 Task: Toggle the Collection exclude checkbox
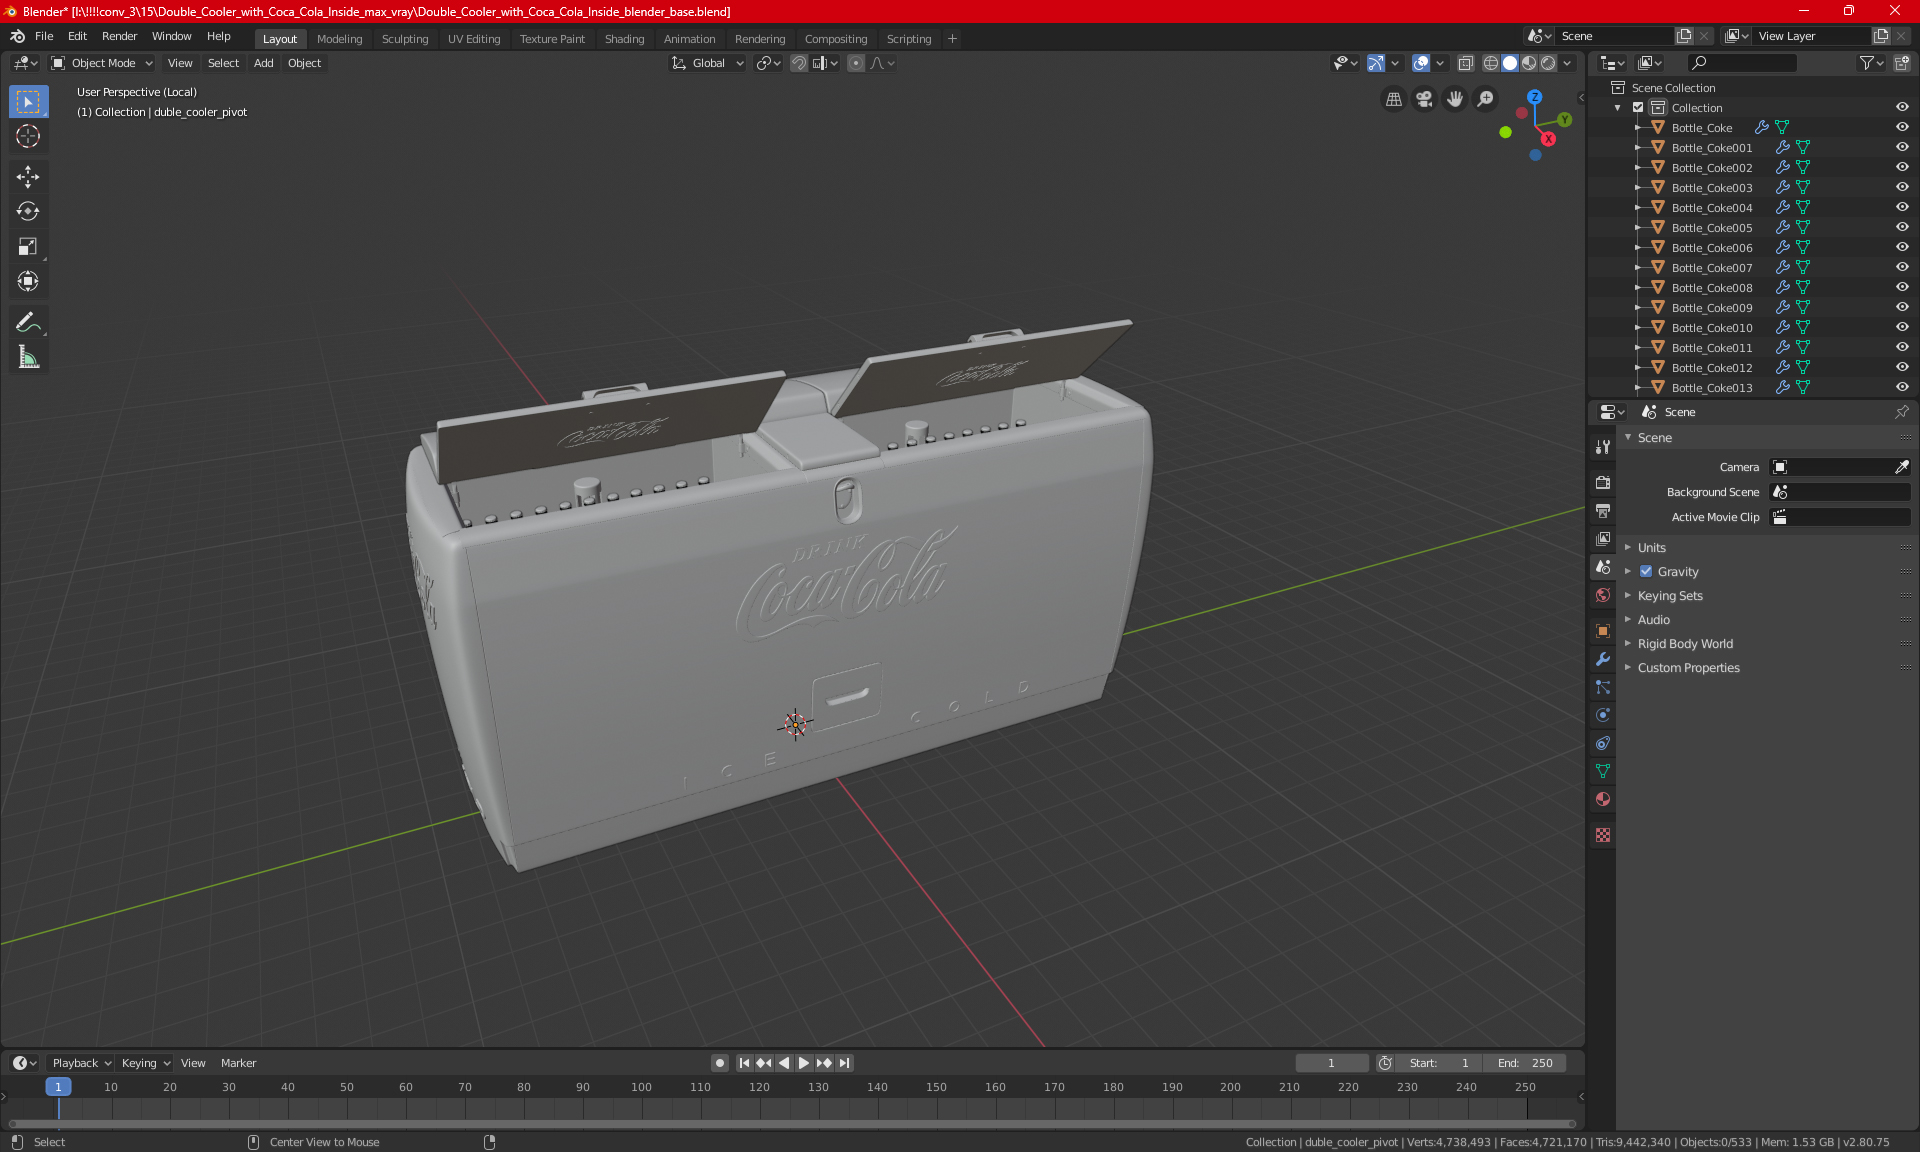tap(1638, 107)
